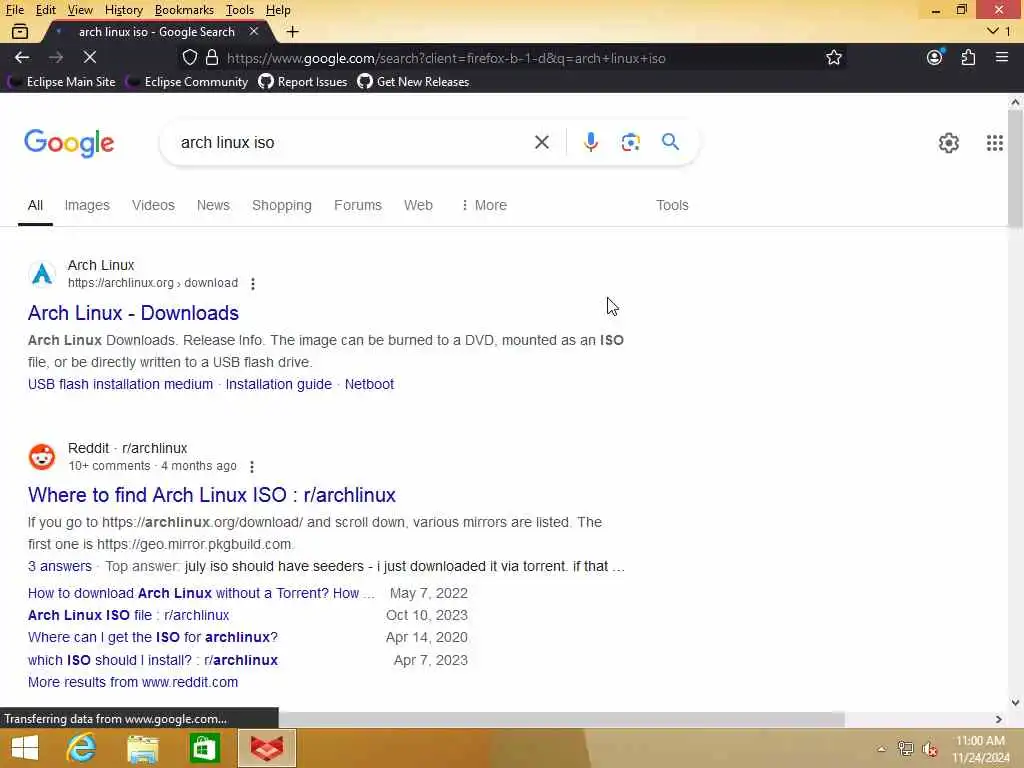
Task: Open a new tab with the plus button
Action: point(293,31)
